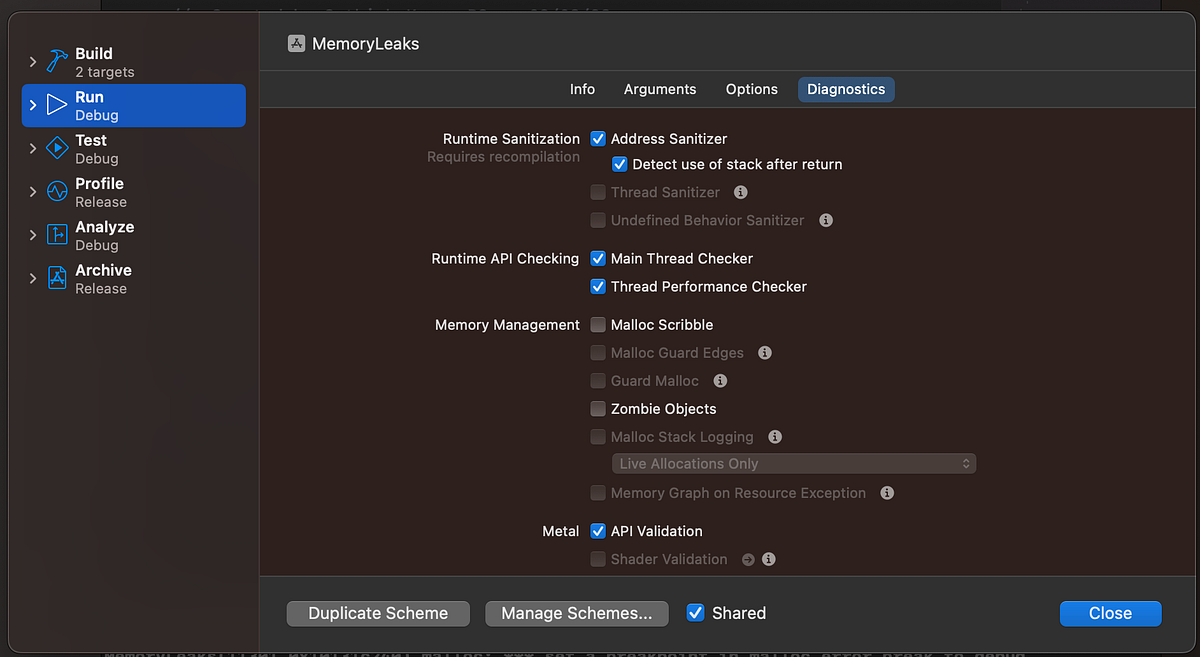This screenshot has height=657, width=1200.
Task: Expand the Build scheme disclosure triangle
Action: pyautogui.click(x=32, y=61)
